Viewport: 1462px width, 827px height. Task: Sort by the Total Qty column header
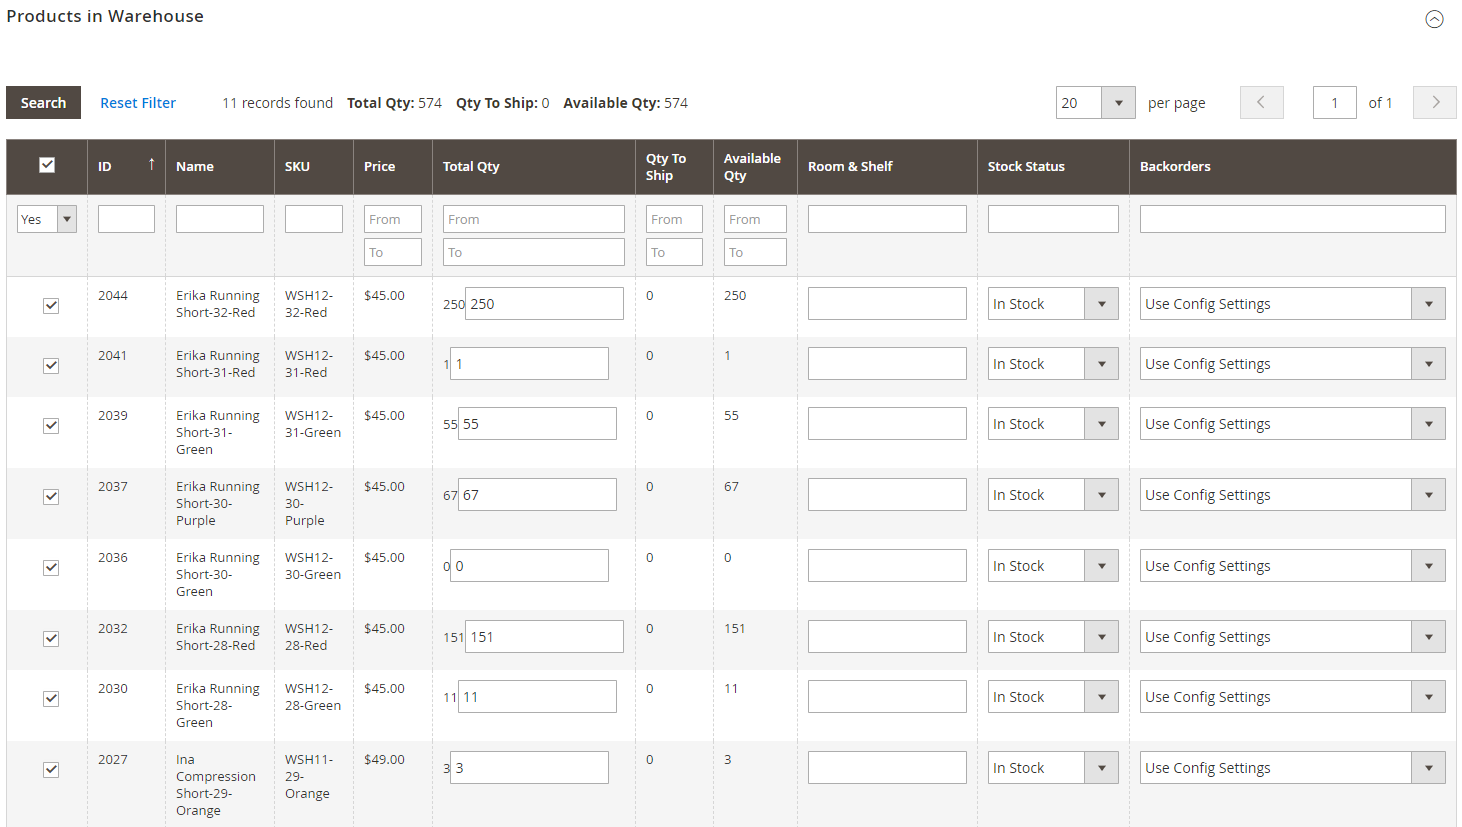click(x=471, y=166)
